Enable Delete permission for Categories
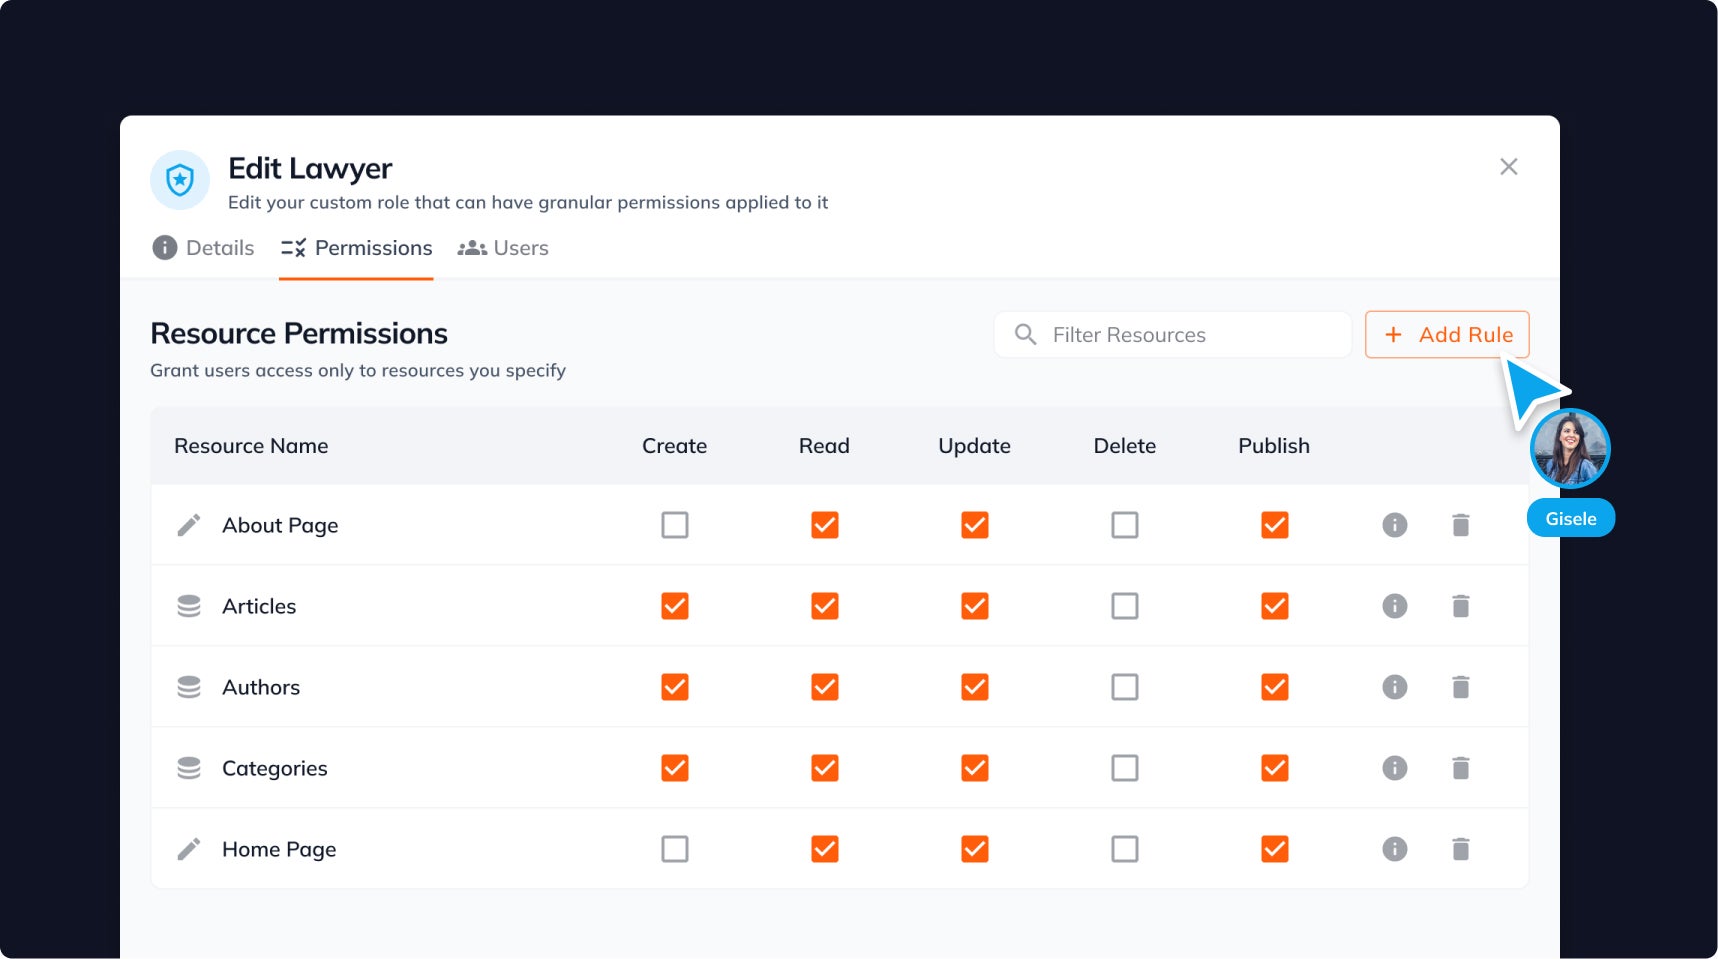This screenshot has width=1718, height=959. point(1125,768)
